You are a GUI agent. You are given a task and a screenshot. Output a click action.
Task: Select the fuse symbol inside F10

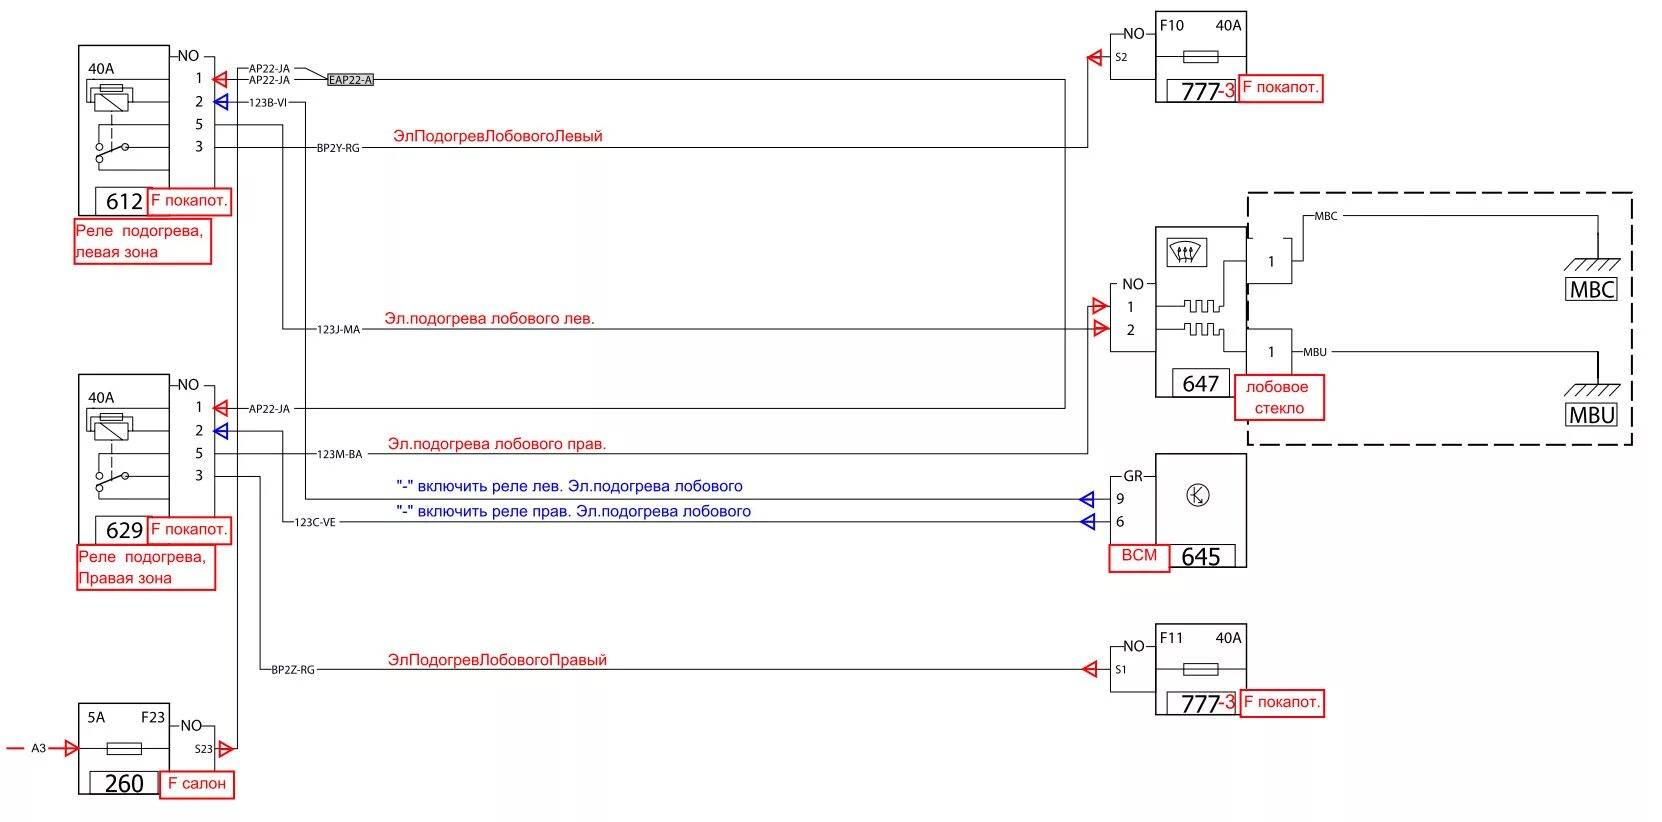[x=1200, y=56]
